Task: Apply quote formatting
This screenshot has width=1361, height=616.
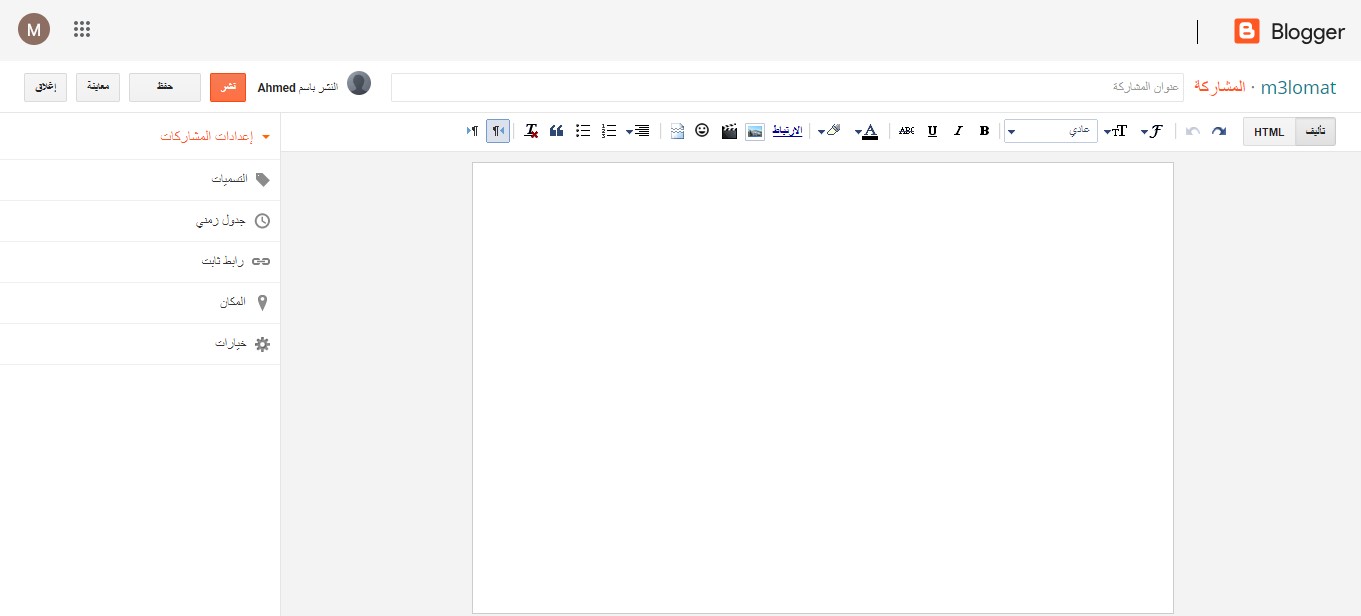Action: point(557,131)
